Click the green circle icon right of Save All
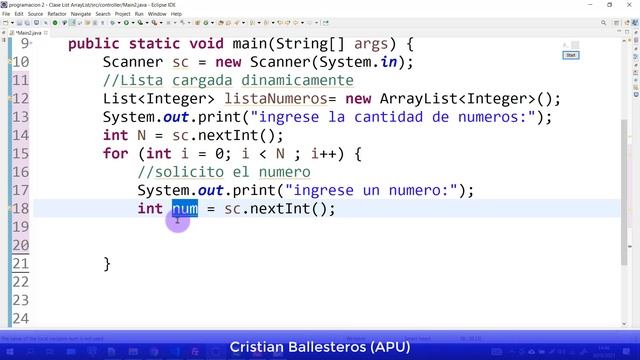The width and height of the screenshot is (640, 360). click(x=55, y=23)
